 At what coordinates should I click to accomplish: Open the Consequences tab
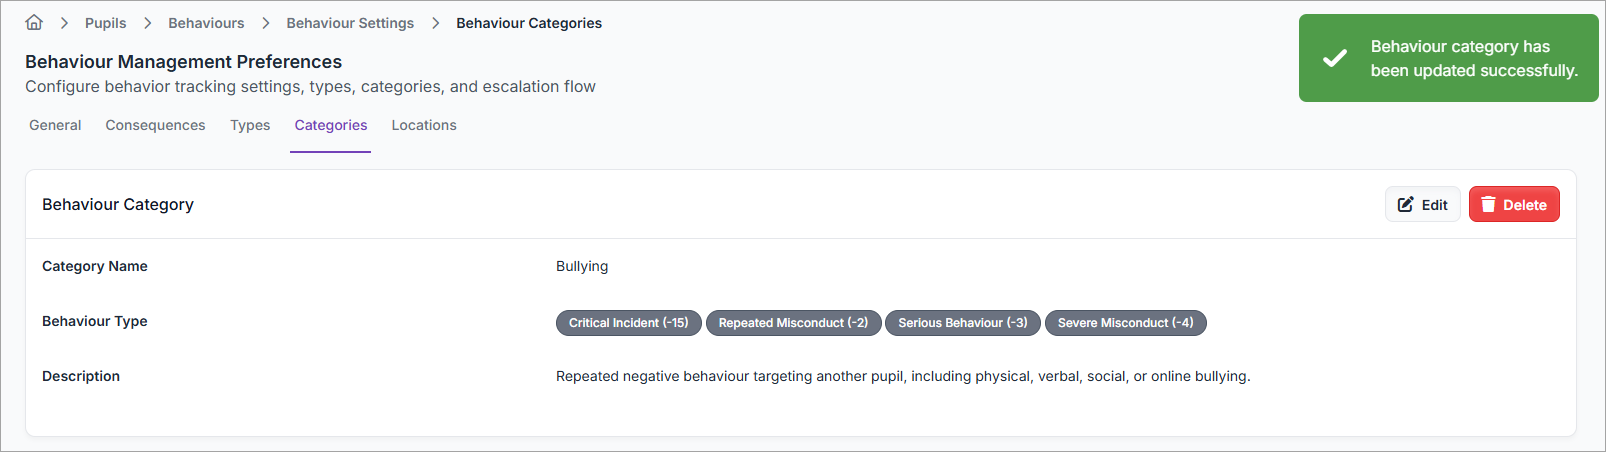155,125
